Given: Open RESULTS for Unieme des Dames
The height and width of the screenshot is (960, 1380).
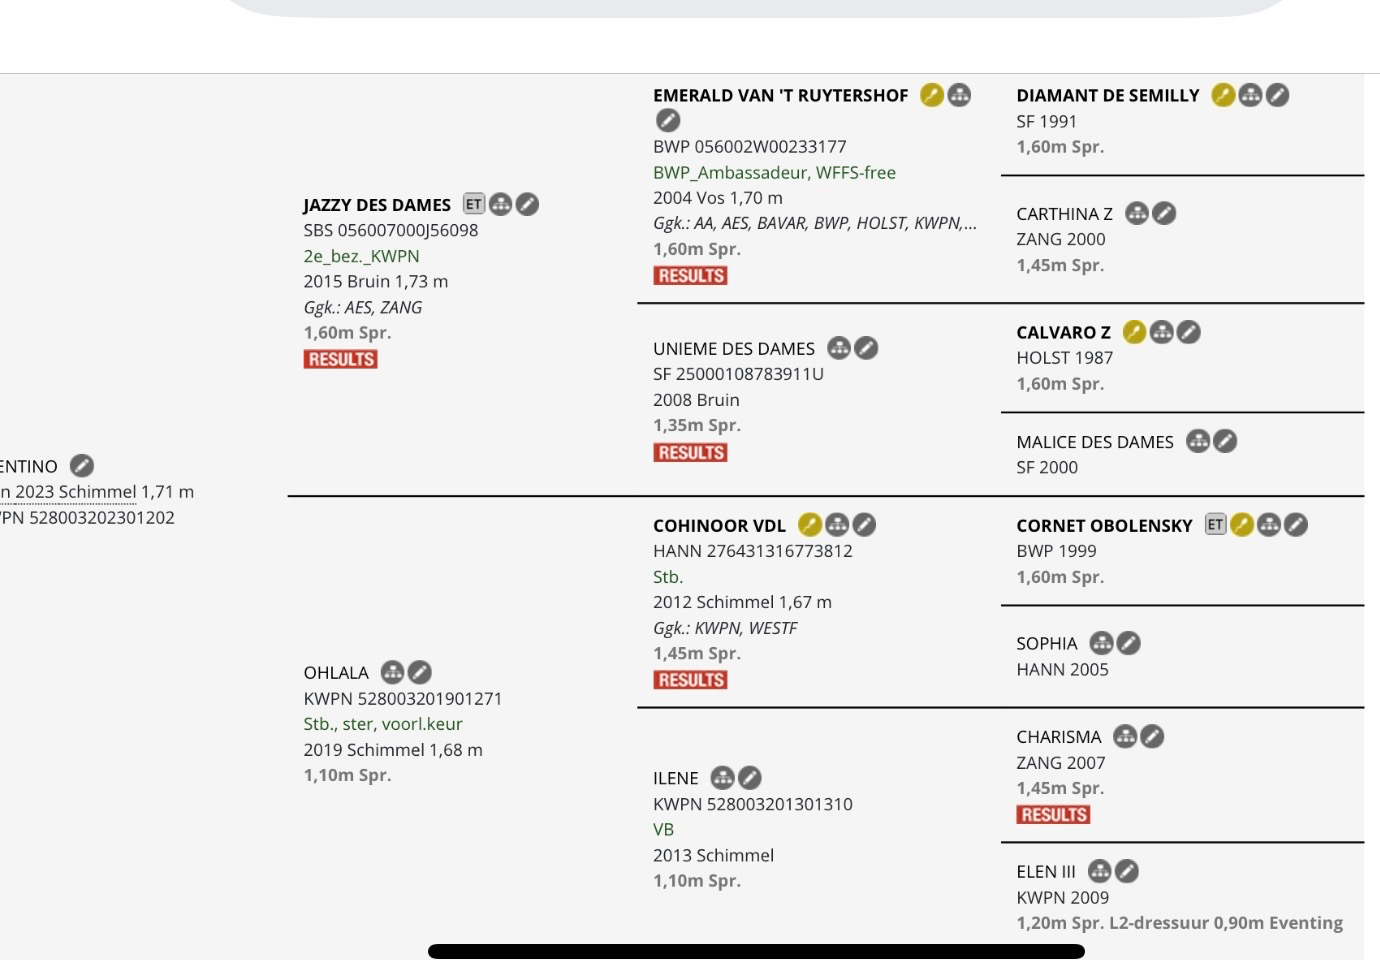Looking at the screenshot, I should point(690,452).
